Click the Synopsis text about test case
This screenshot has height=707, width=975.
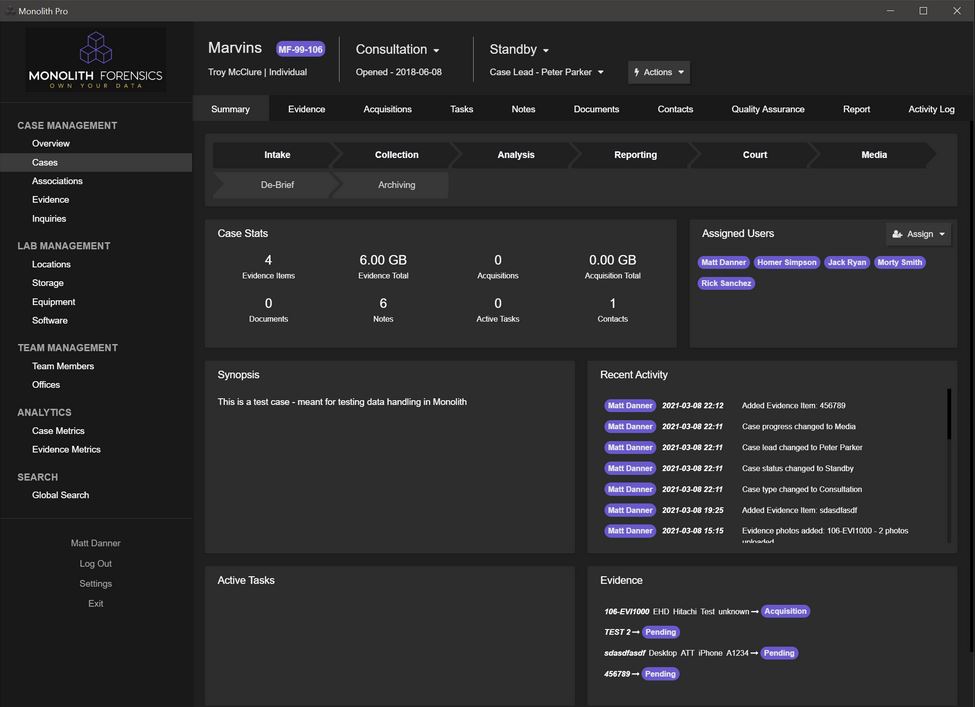tap(342, 402)
